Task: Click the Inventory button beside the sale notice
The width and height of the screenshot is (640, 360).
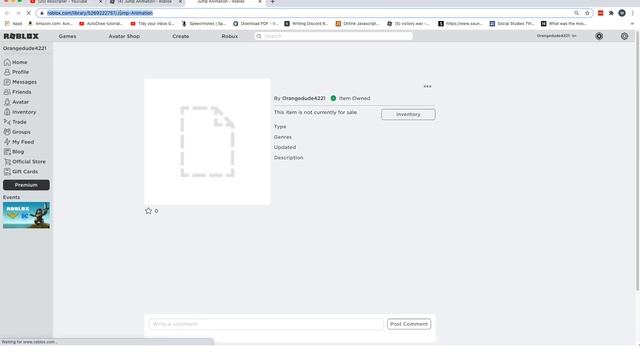Action: pyautogui.click(x=408, y=114)
